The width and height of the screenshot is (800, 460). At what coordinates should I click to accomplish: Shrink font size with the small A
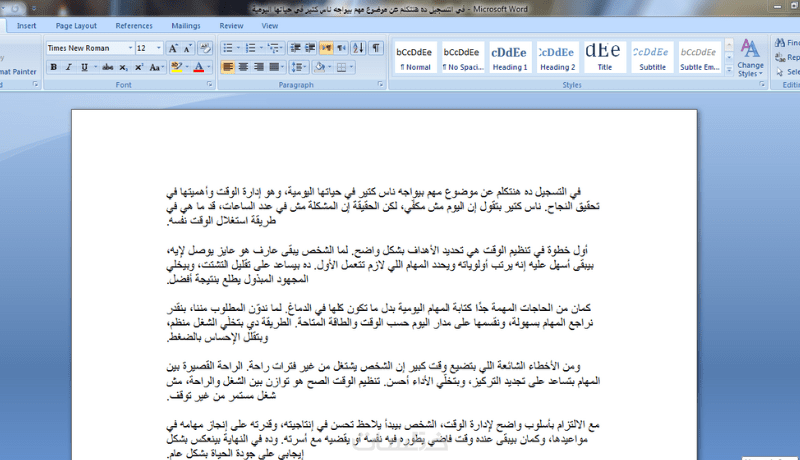pos(188,48)
